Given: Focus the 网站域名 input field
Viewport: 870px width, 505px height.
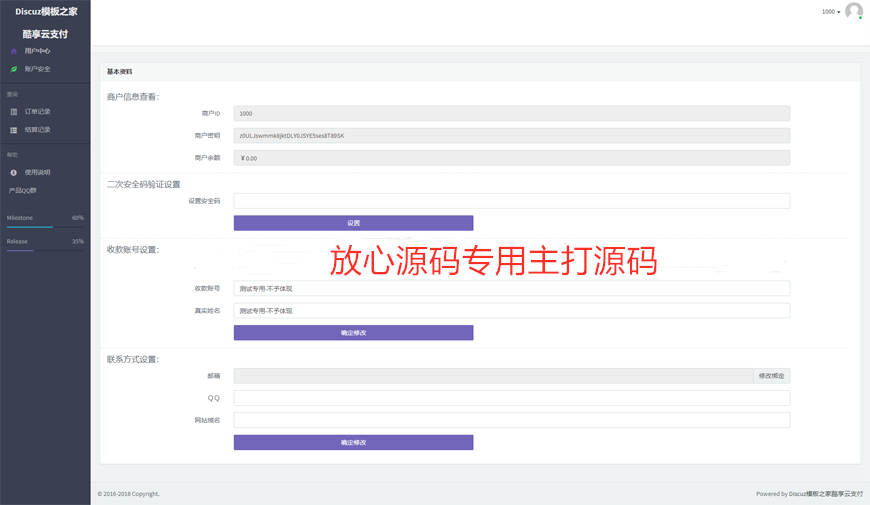Looking at the screenshot, I should click(x=512, y=420).
